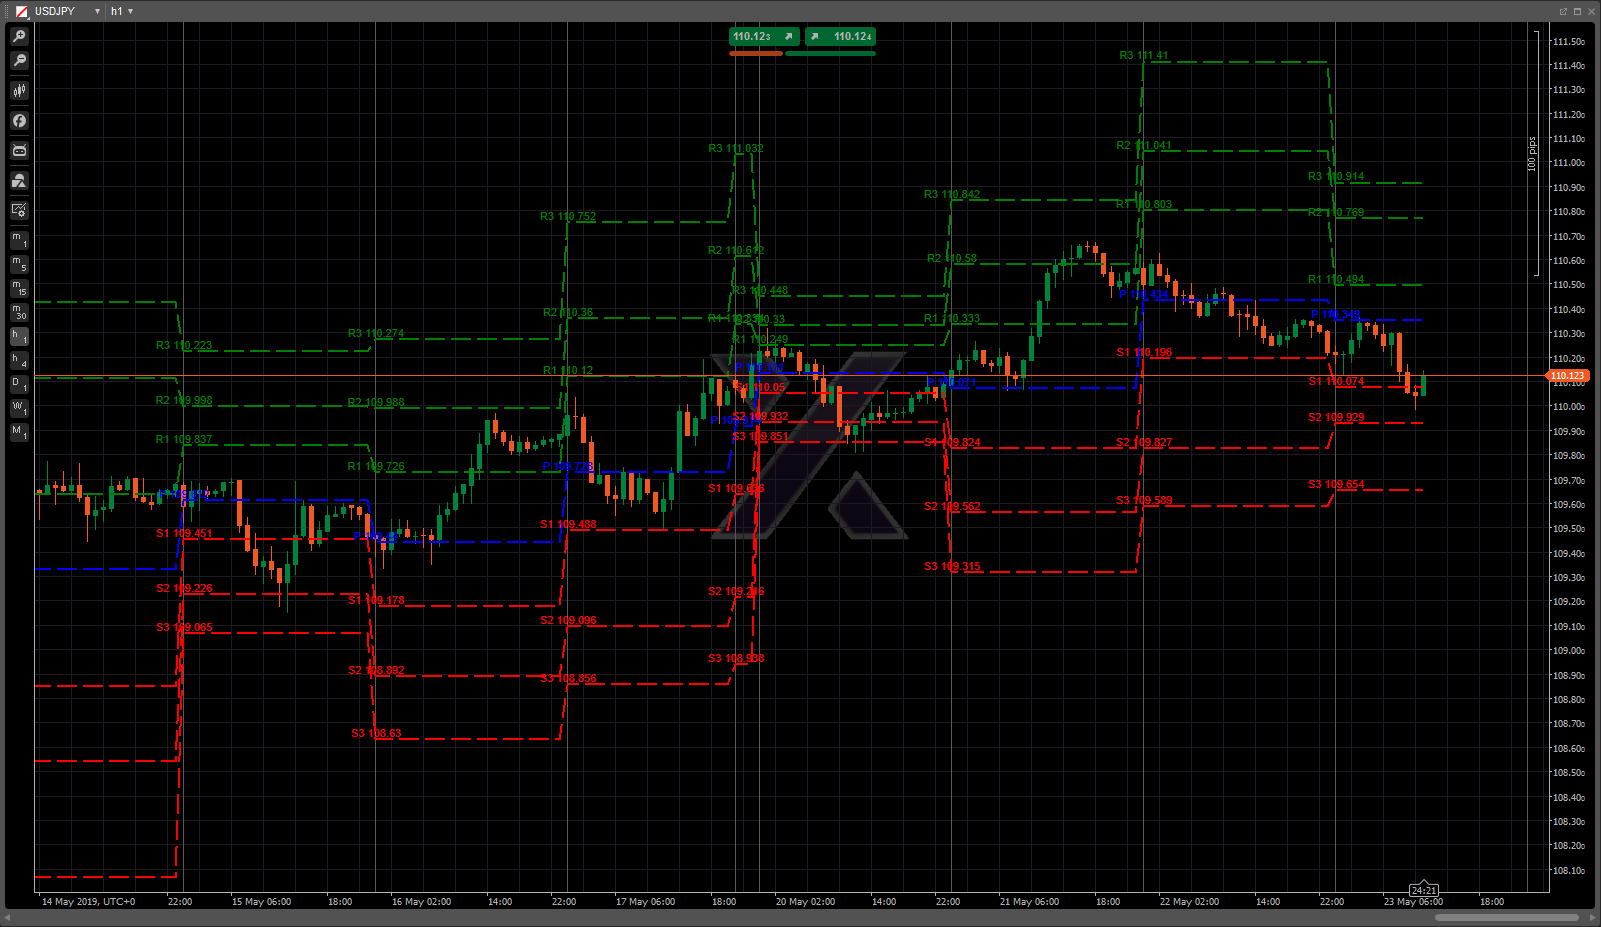Open the chart objects shapes icon

tap(19, 181)
